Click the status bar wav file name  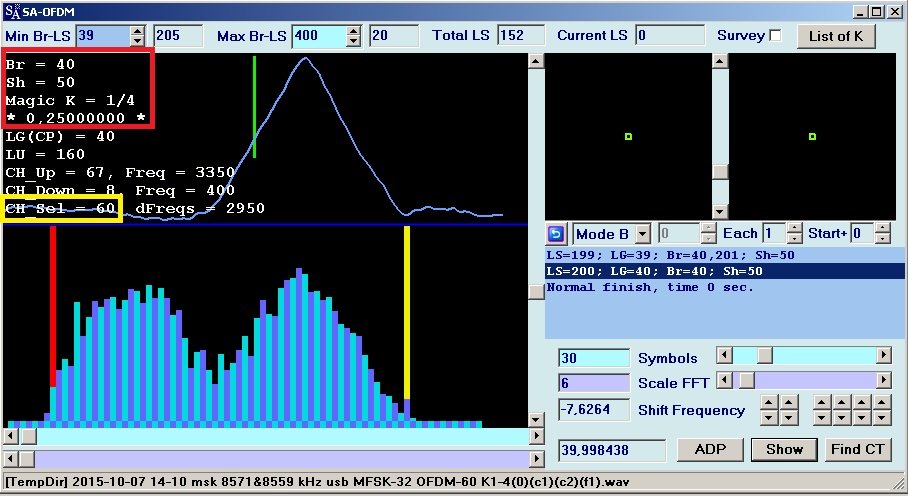(x=317, y=482)
